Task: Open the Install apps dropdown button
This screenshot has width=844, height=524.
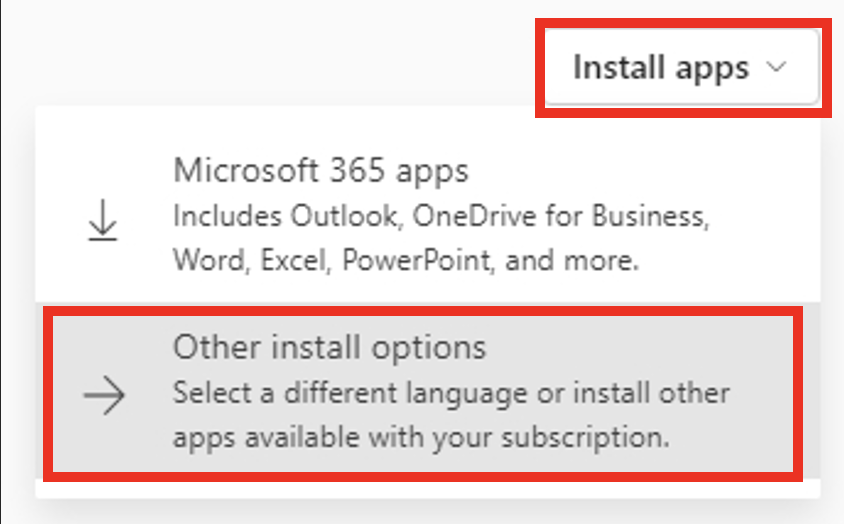Action: 682,67
